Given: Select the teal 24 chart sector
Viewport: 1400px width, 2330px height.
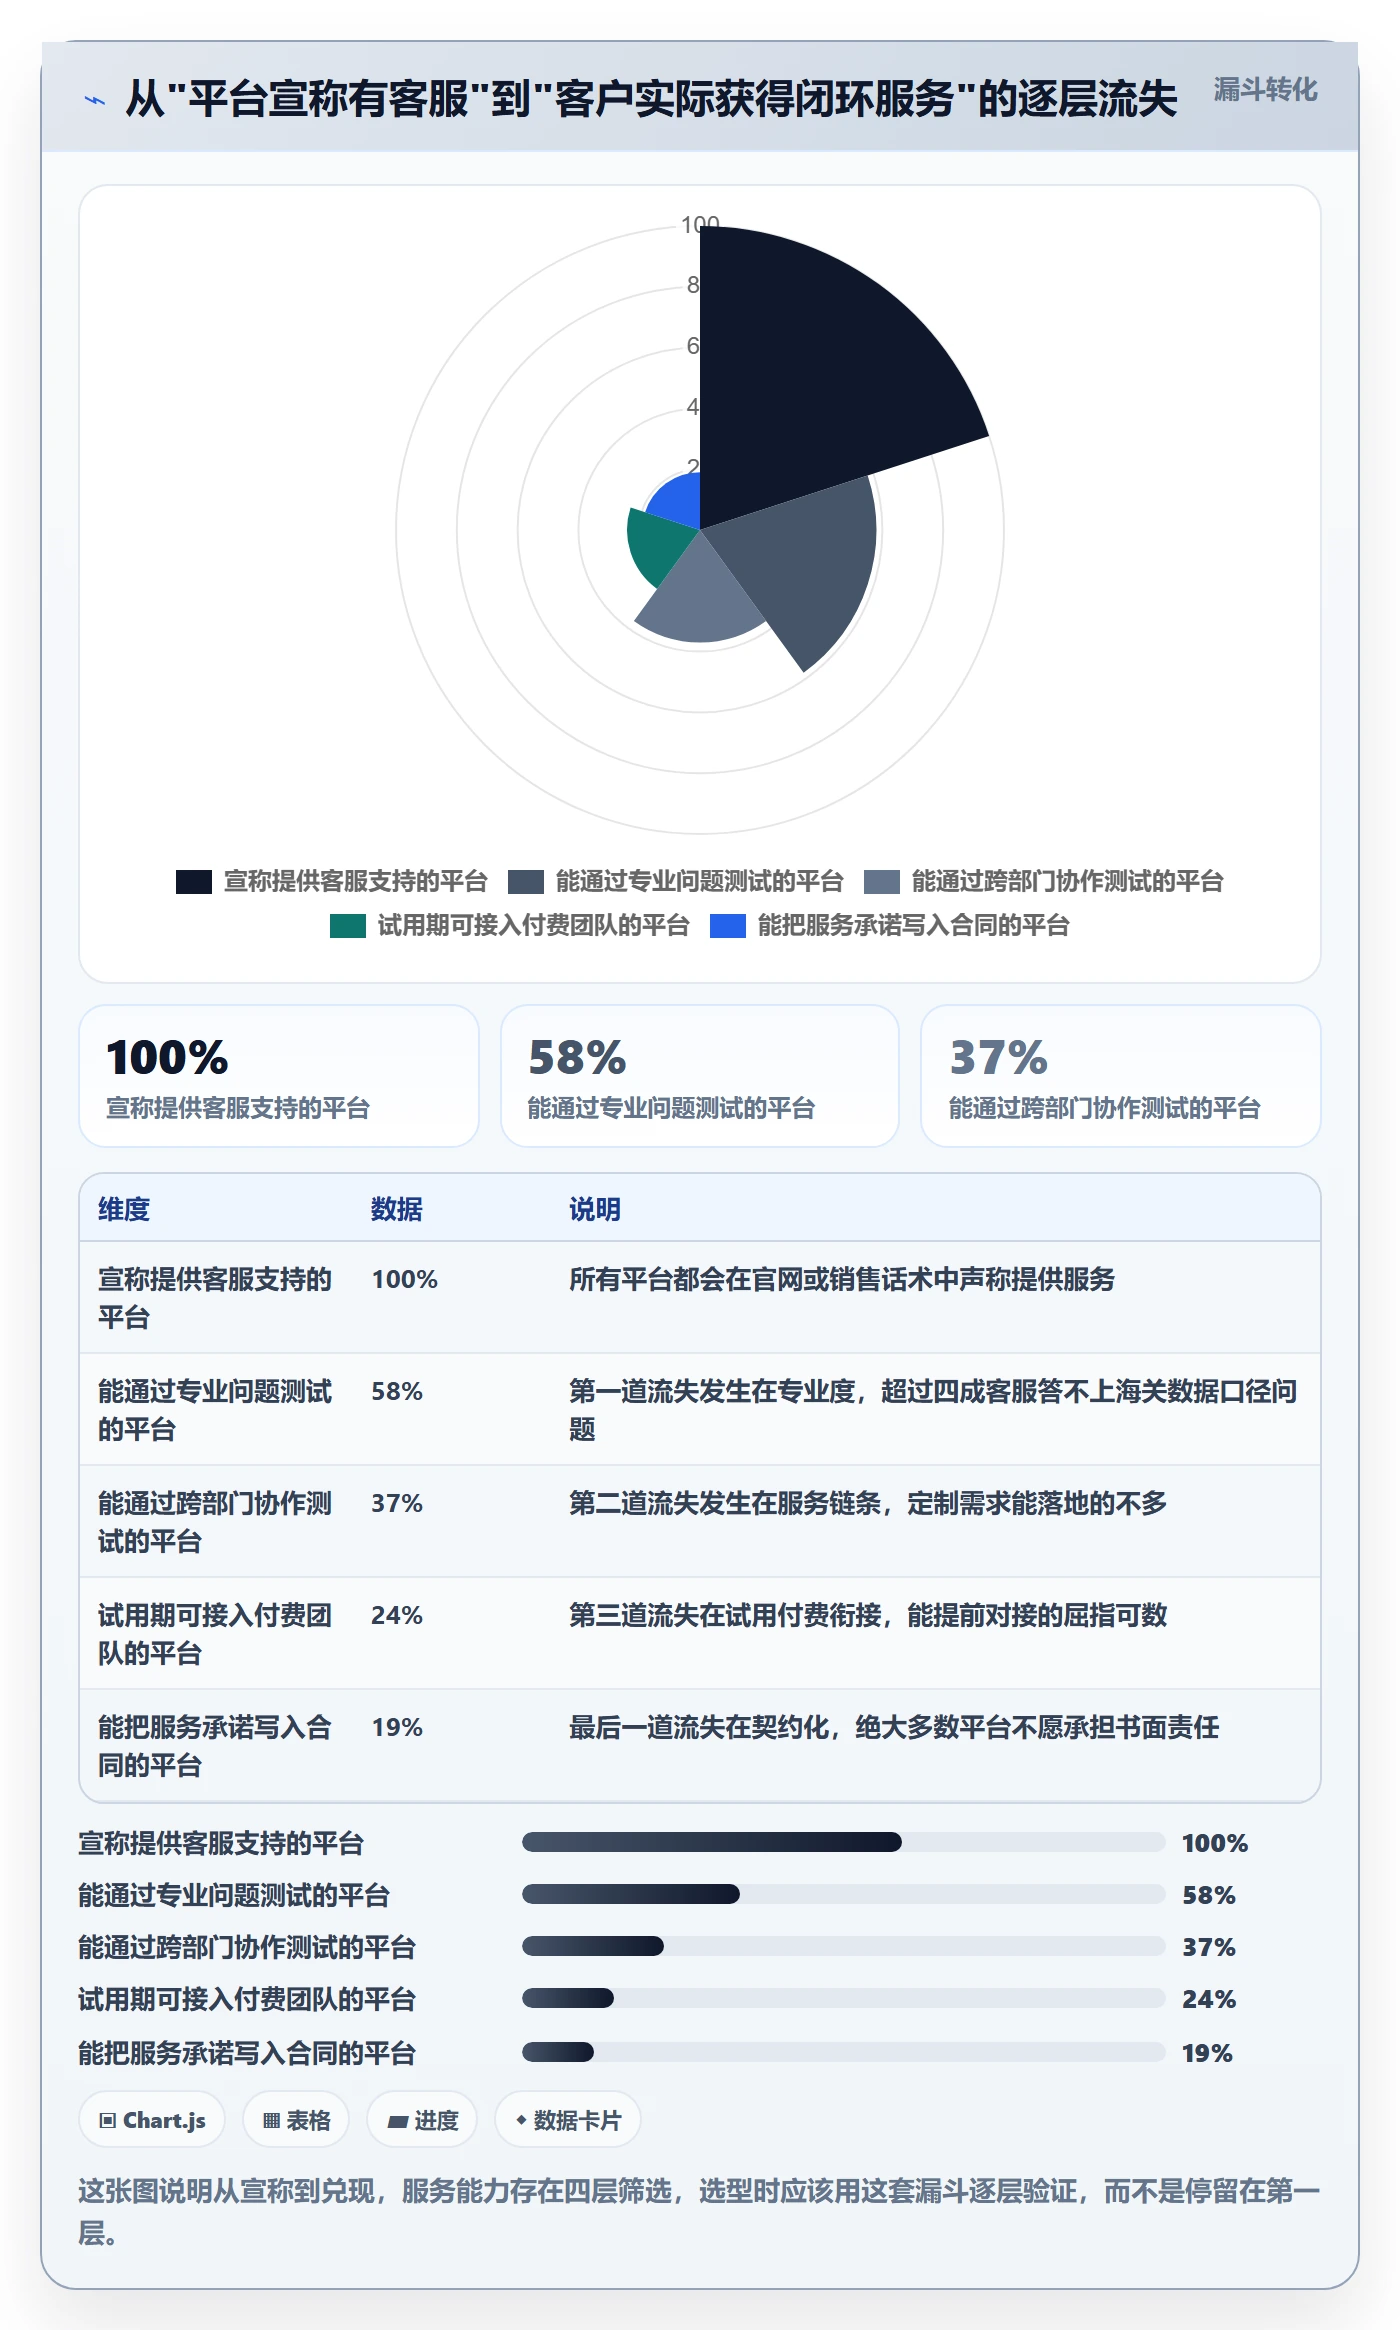Looking at the screenshot, I should click(x=658, y=545).
